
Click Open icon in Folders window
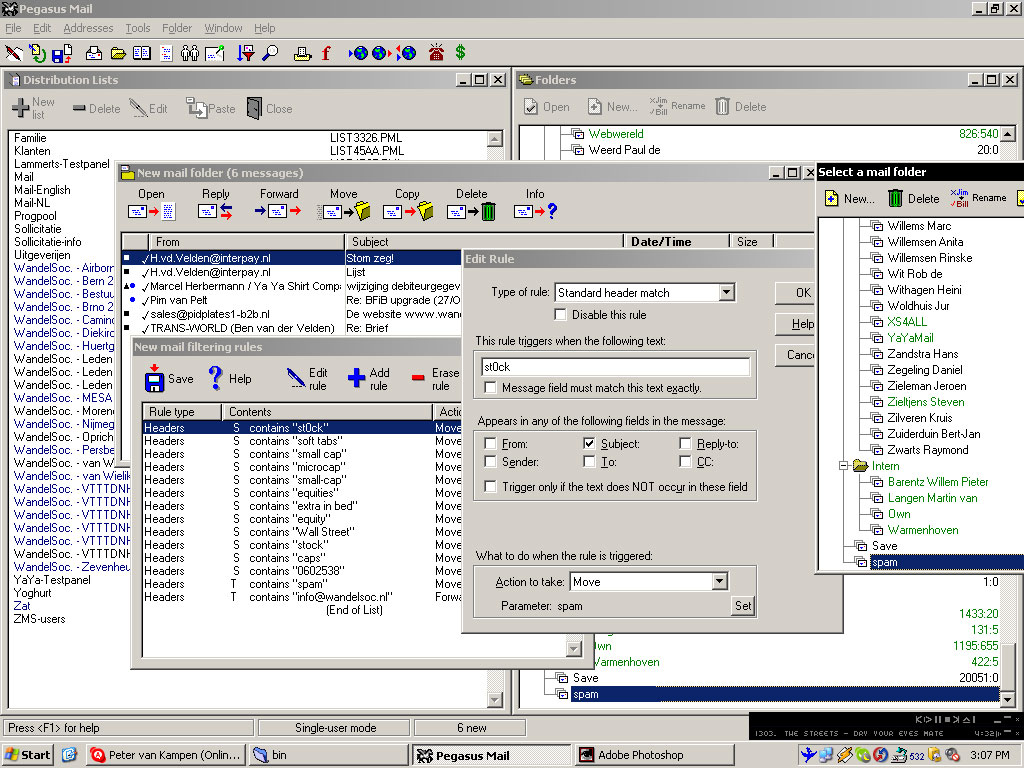coord(531,106)
